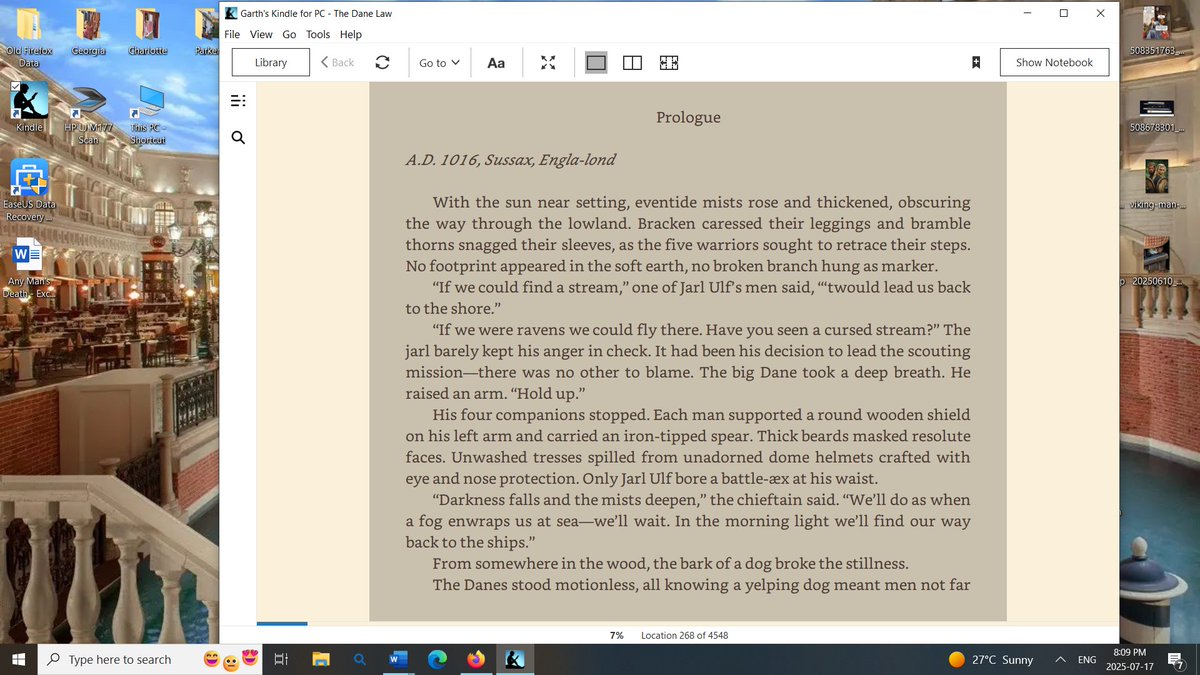Open the Tools menu

tap(318, 34)
